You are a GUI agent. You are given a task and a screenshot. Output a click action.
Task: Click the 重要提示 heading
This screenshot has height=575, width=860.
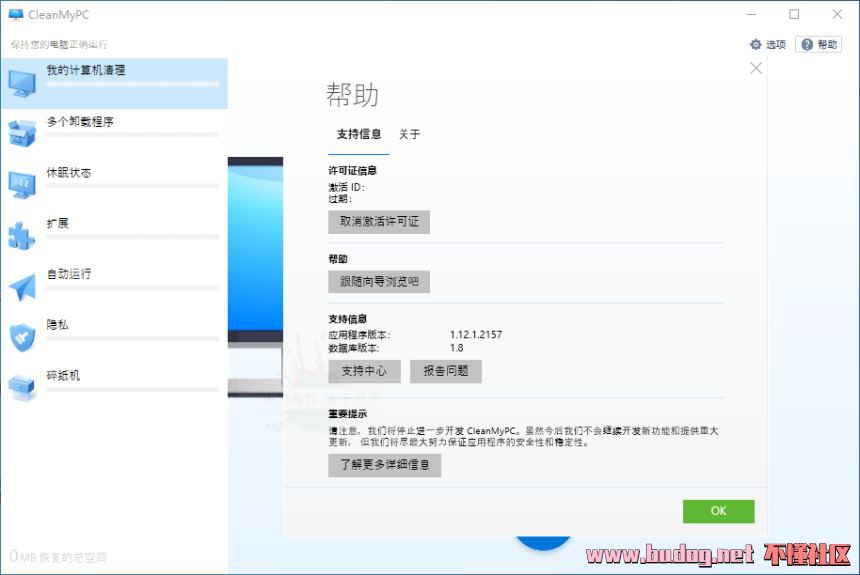[x=347, y=414]
